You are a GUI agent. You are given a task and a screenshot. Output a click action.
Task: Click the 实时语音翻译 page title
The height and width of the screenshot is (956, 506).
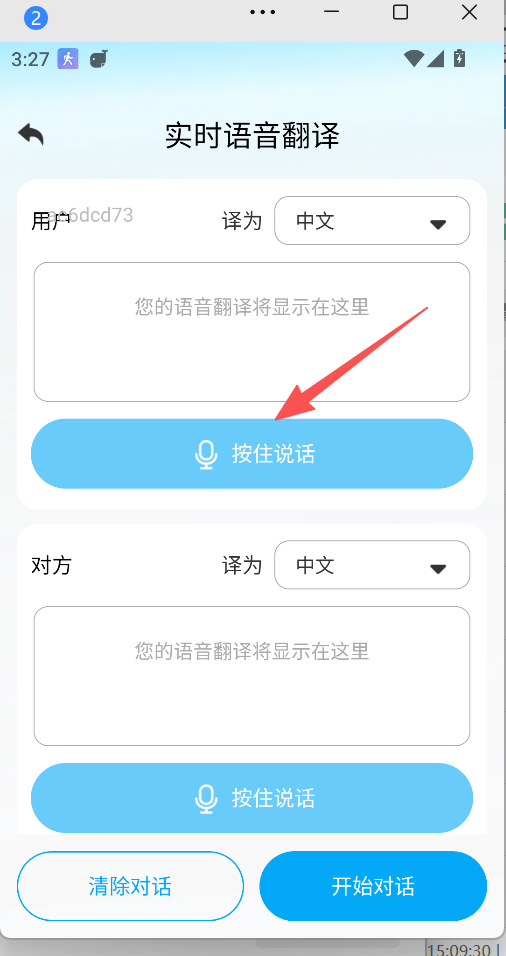(x=252, y=135)
